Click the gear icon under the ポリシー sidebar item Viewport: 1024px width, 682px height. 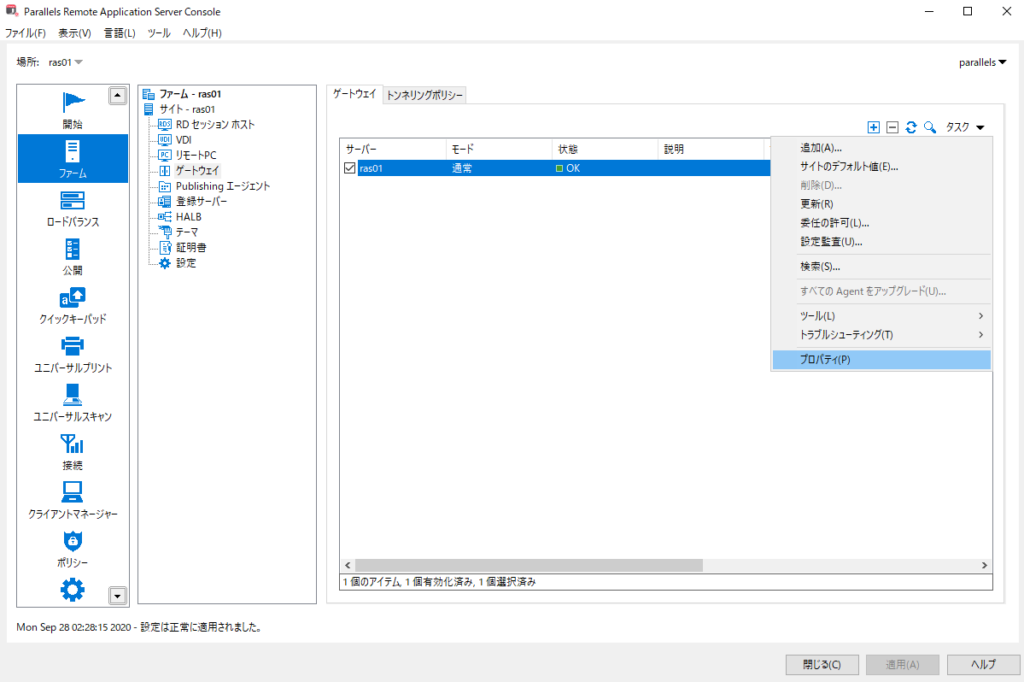[x=72, y=589]
